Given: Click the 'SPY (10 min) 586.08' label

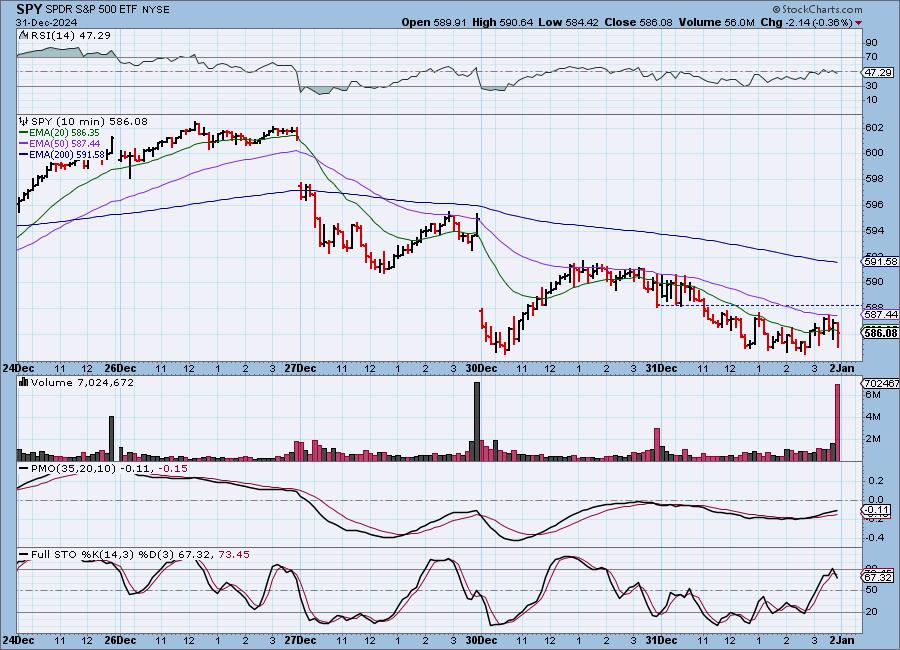Looking at the screenshot, I should (89, 121).
